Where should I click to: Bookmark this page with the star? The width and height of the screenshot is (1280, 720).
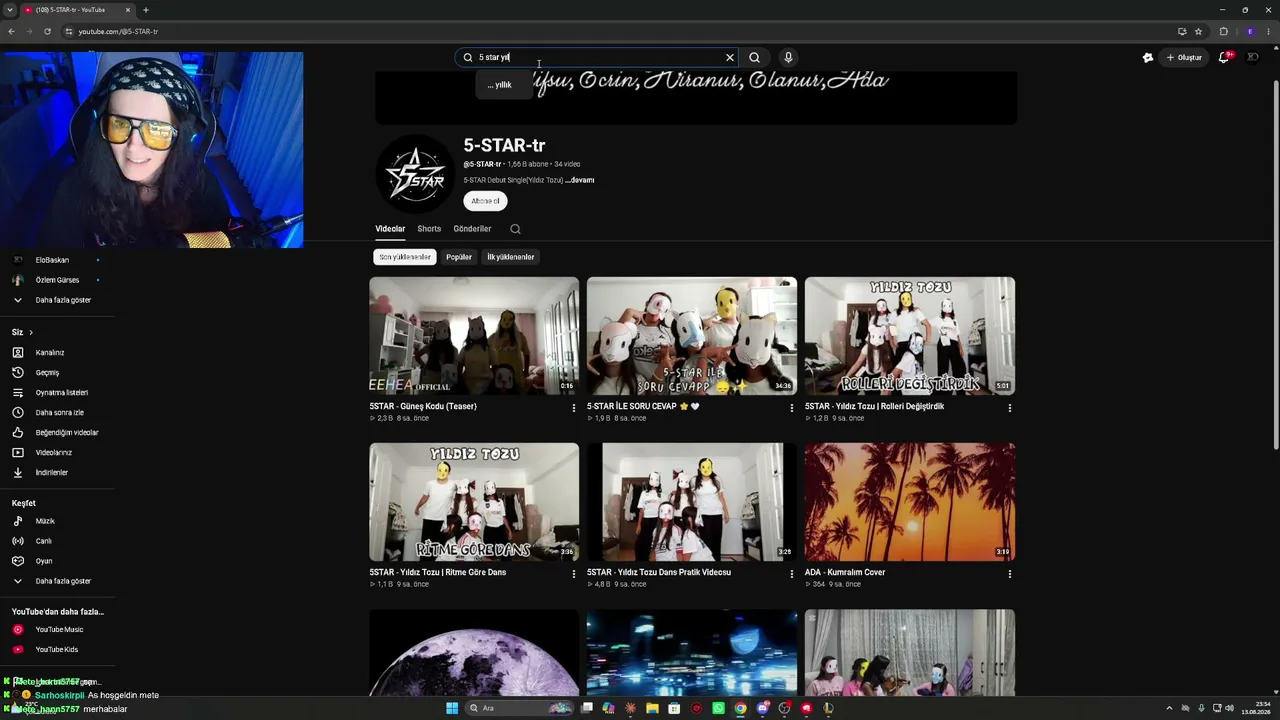click(x=1198, y=31)
